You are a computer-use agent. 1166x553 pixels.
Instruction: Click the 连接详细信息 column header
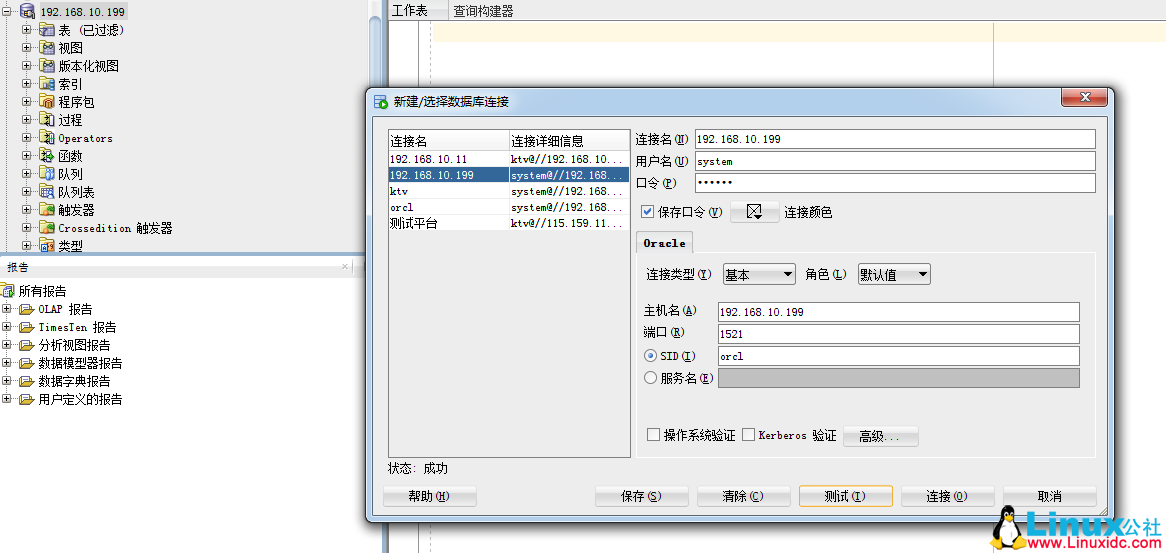coord(570,141)
